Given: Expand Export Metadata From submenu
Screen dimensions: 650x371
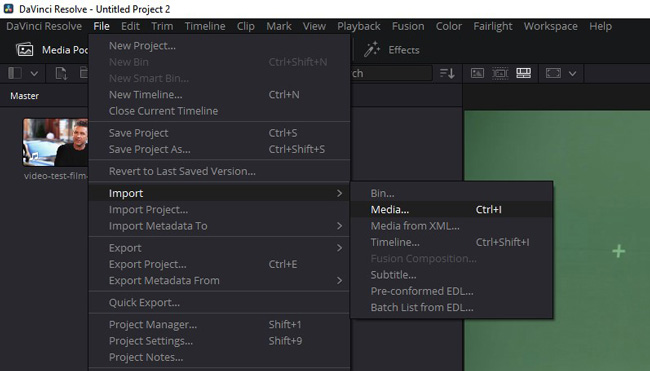Looking at the screenshot, I should (x=220, y=281).
